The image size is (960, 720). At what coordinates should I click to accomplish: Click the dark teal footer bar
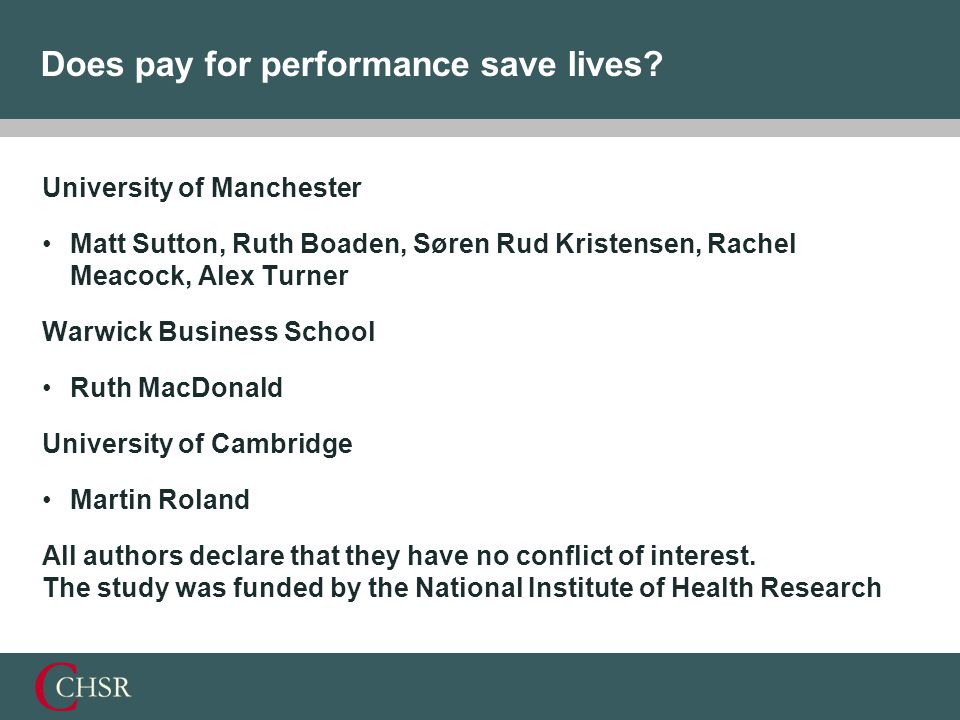tap(480, 686)
